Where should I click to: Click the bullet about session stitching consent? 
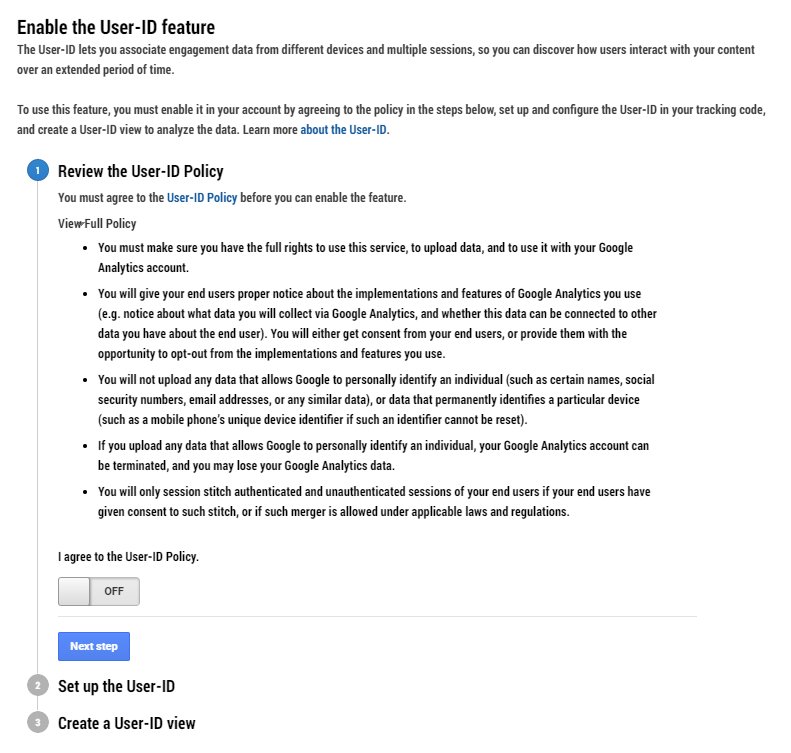click(376, 503)
